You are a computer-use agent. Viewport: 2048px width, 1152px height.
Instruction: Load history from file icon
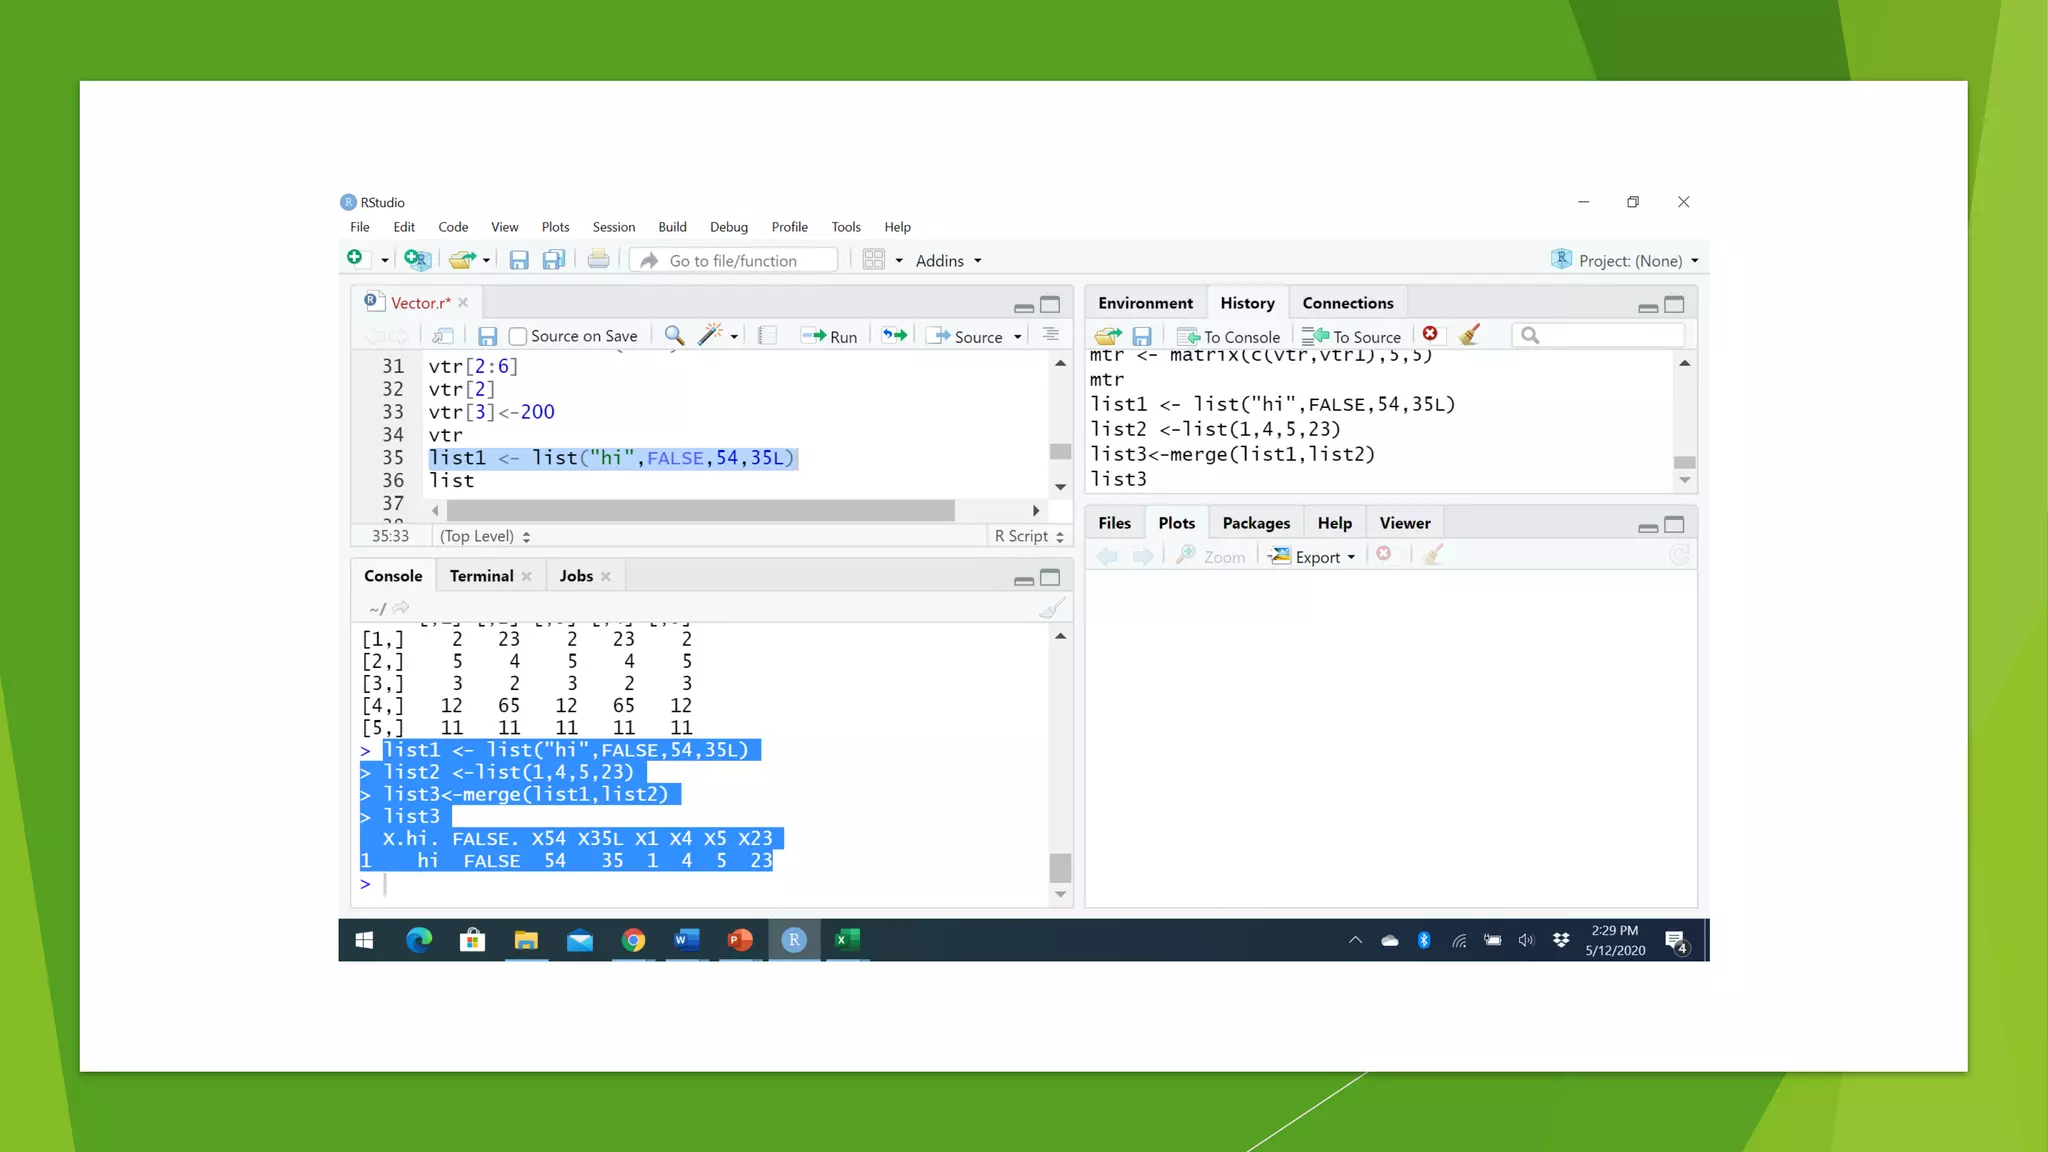(x=1108, y=336)
